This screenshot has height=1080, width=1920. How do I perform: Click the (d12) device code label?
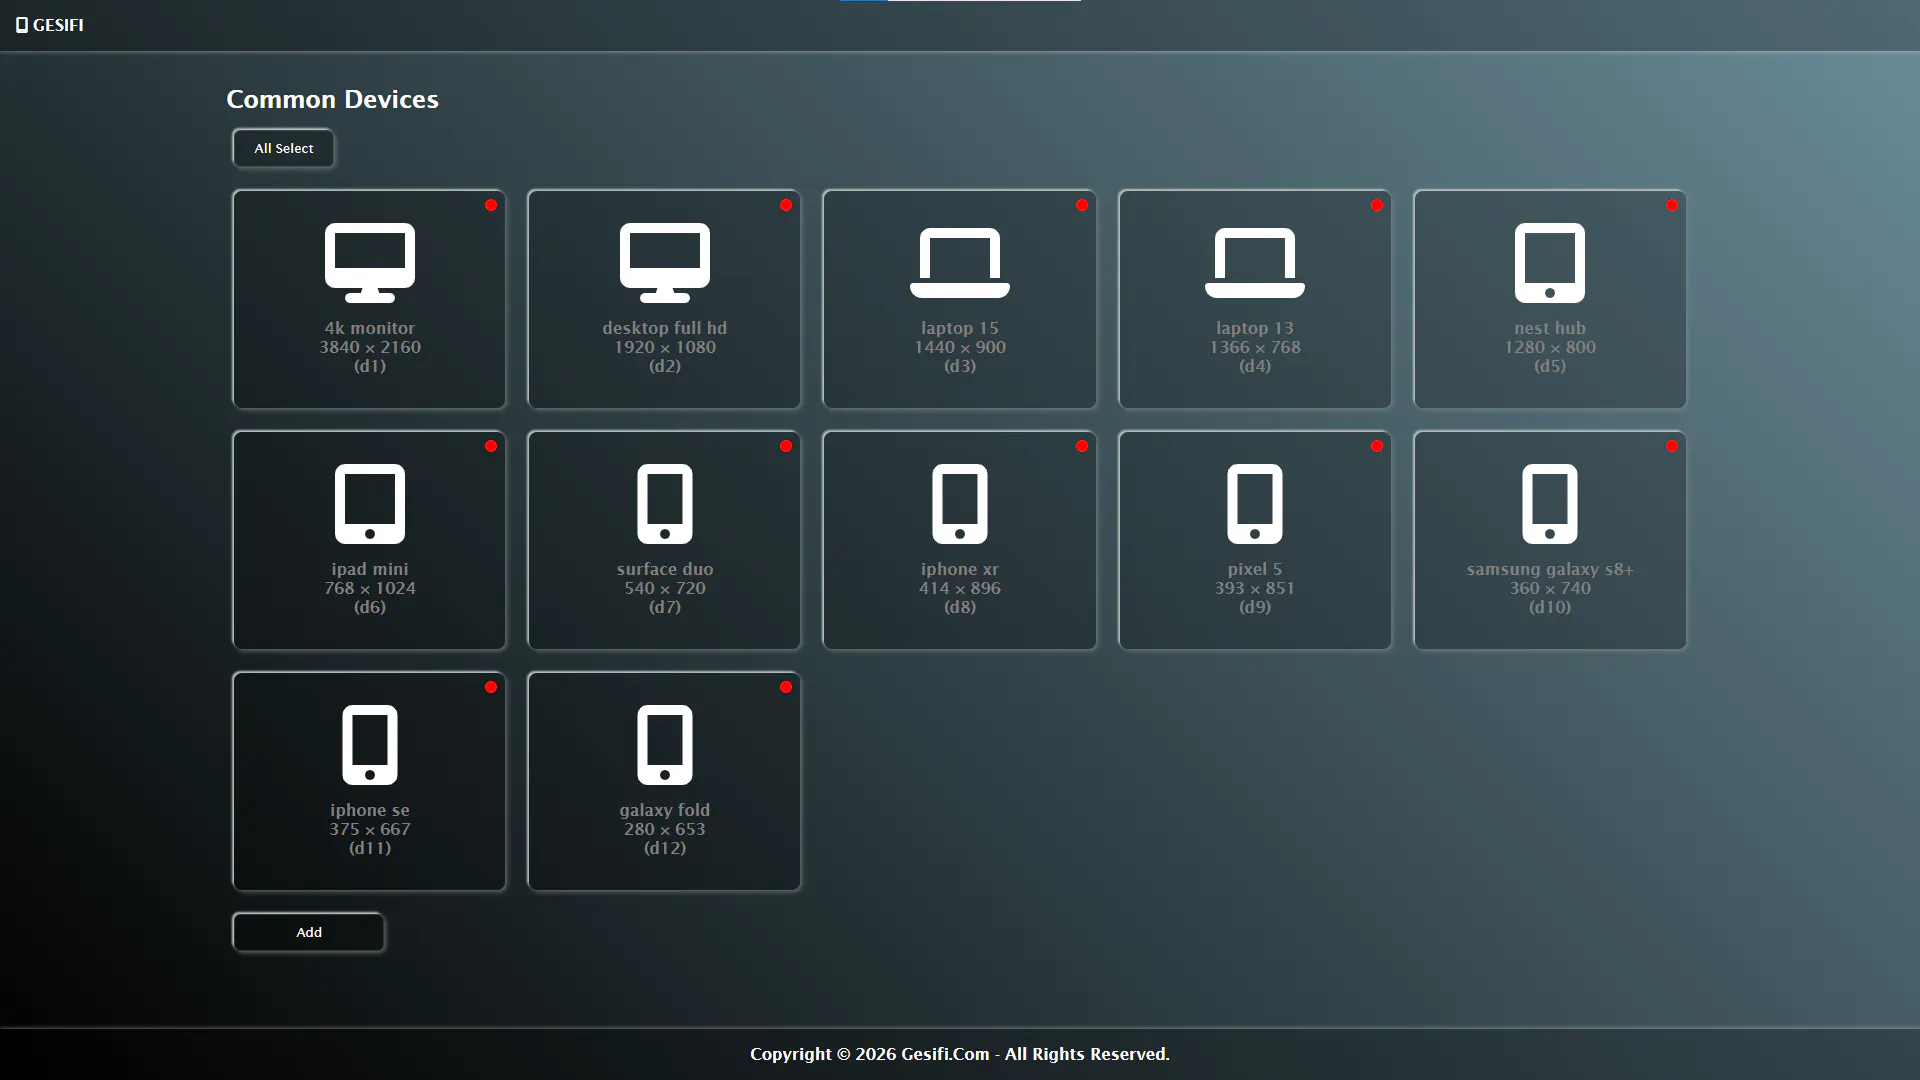[665, 848]
